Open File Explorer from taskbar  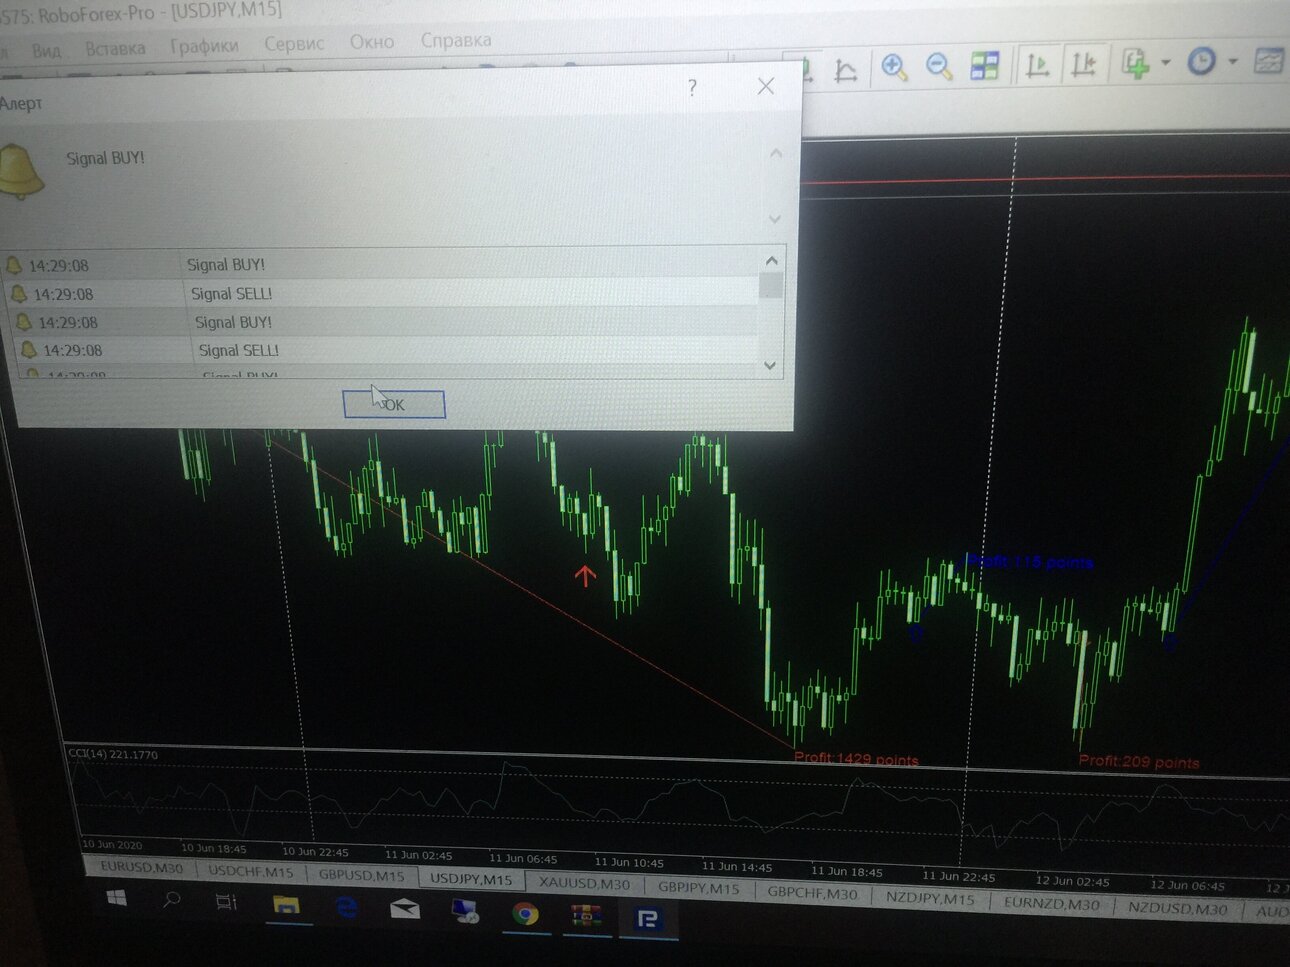tap(286, 906)
